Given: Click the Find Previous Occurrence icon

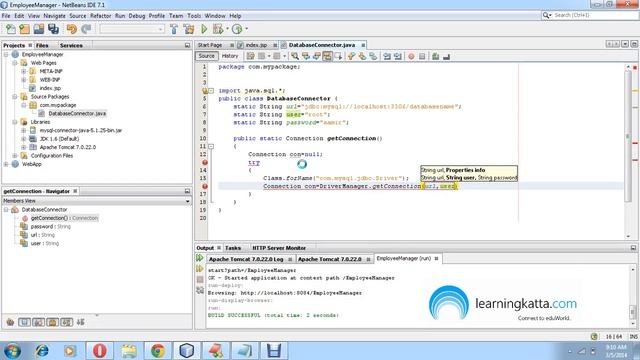Looking at the screenshot, I should click(306, 56).
